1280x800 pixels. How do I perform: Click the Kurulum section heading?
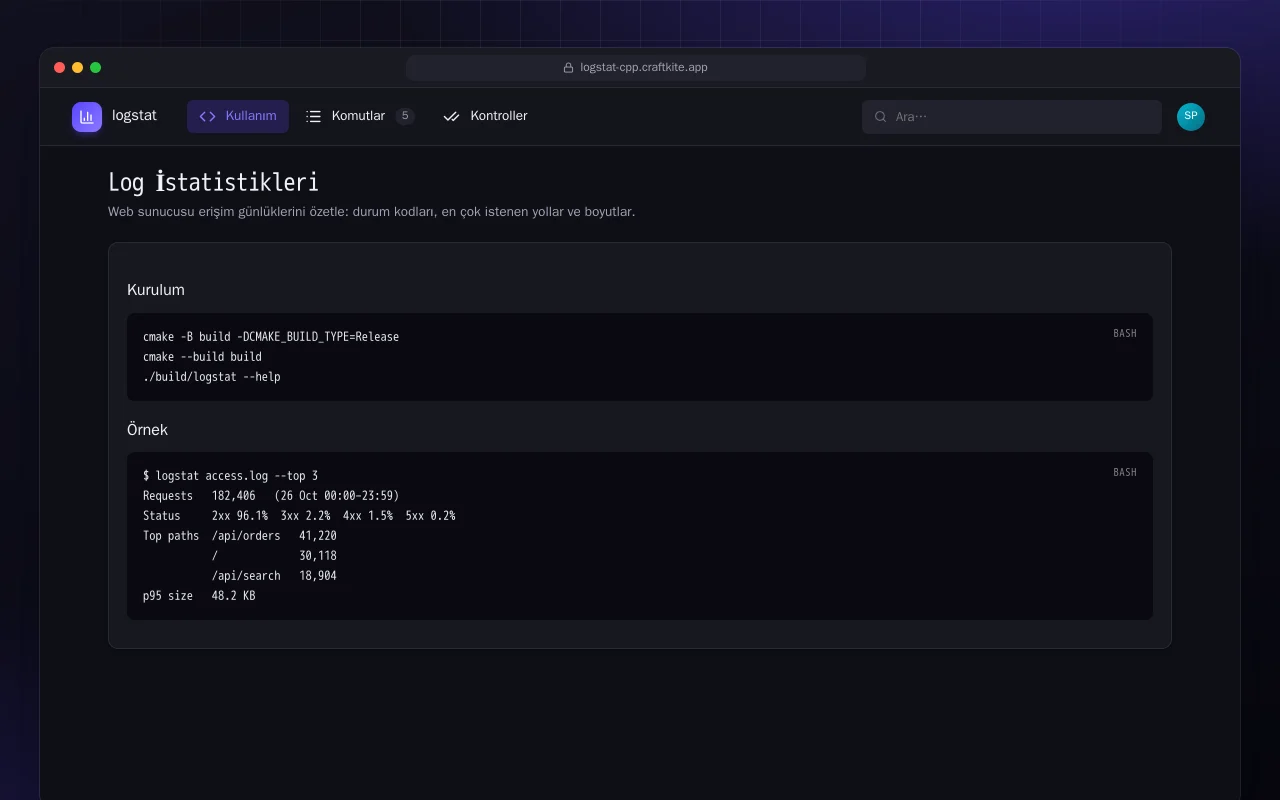coord(156,290)
